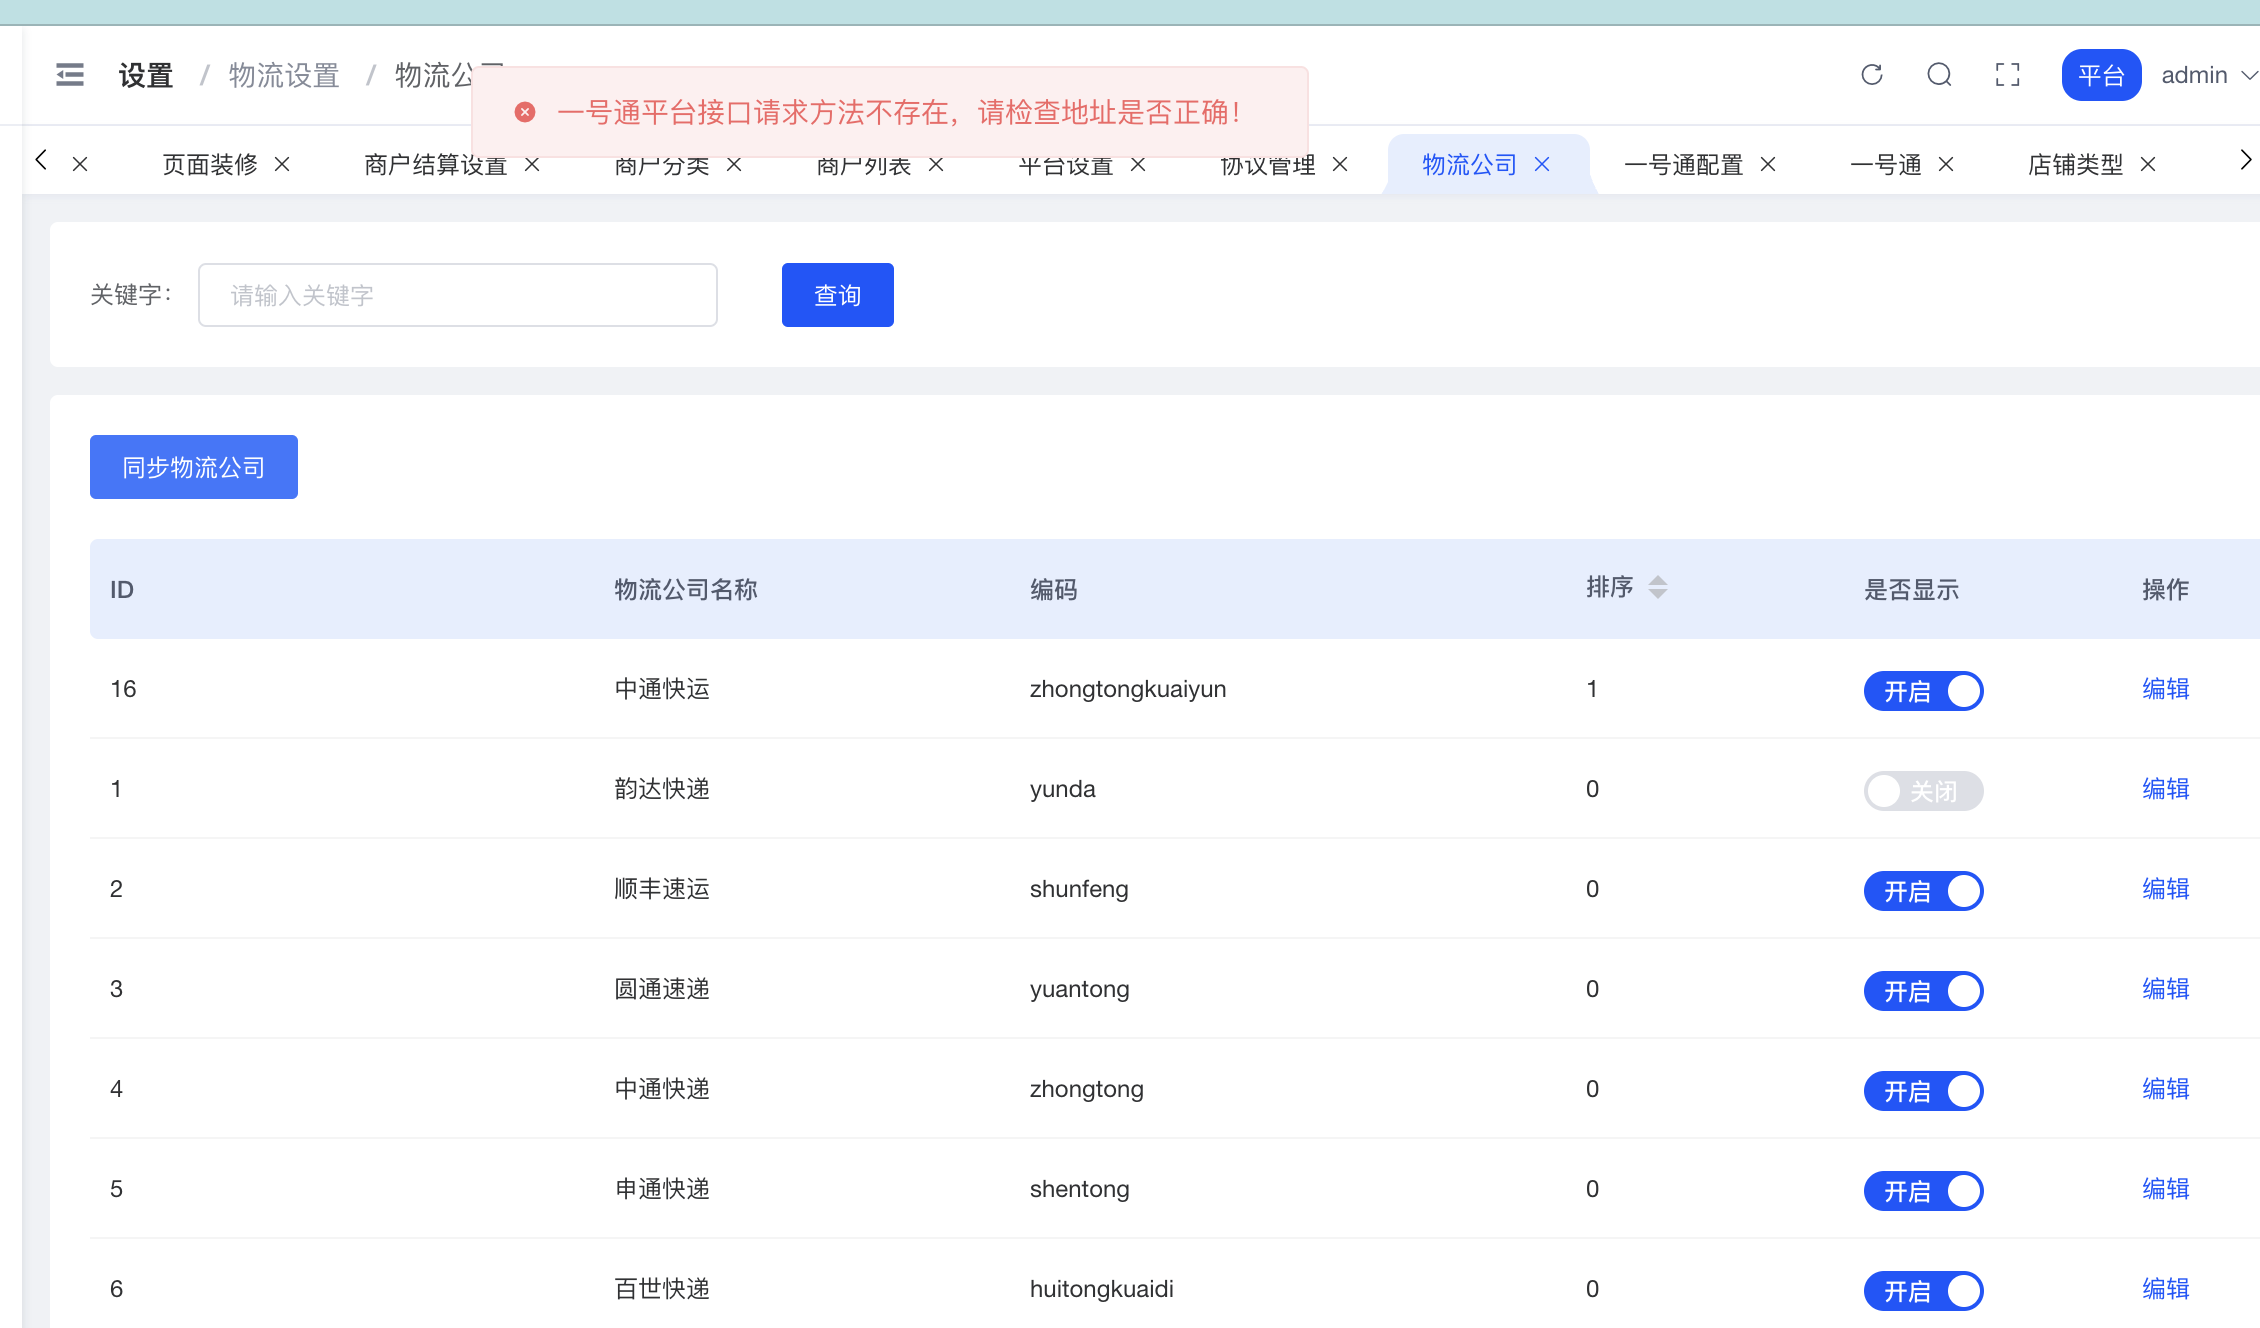Edit the 申通快递 row
This screenshot has width=2260, height=1328.
[2166, 1189]
